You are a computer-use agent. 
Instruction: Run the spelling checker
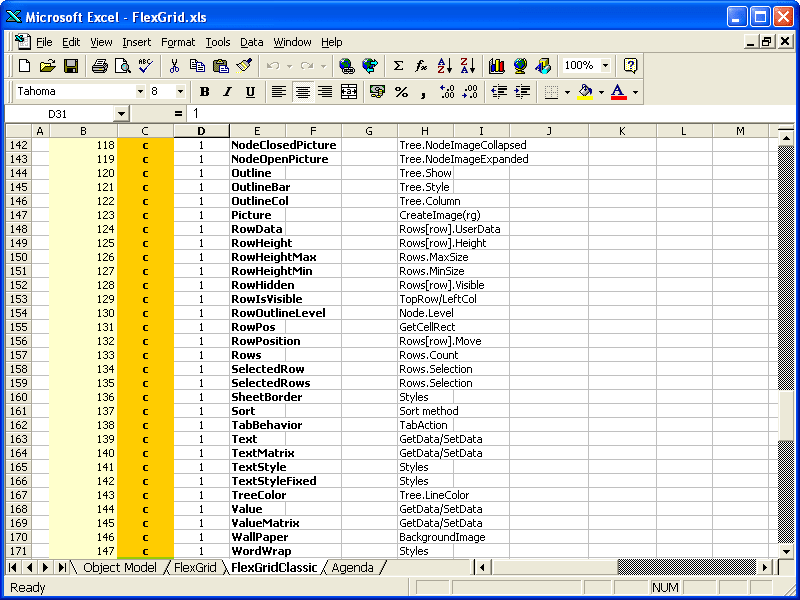click(143, 66)
